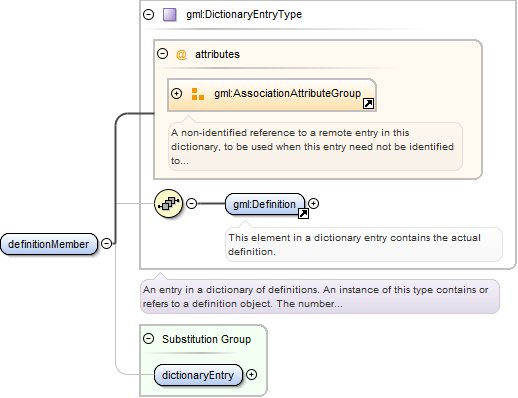Click the orange @ attributes icon
Viewport: 518px width, 398px height.
181,54
